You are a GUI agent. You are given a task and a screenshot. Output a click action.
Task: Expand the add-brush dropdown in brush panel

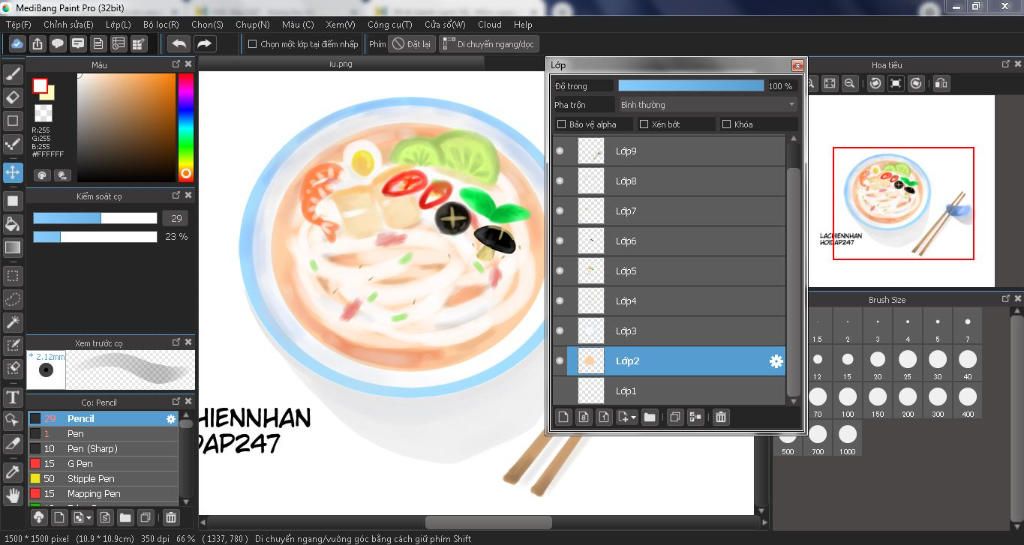point(89,518)
